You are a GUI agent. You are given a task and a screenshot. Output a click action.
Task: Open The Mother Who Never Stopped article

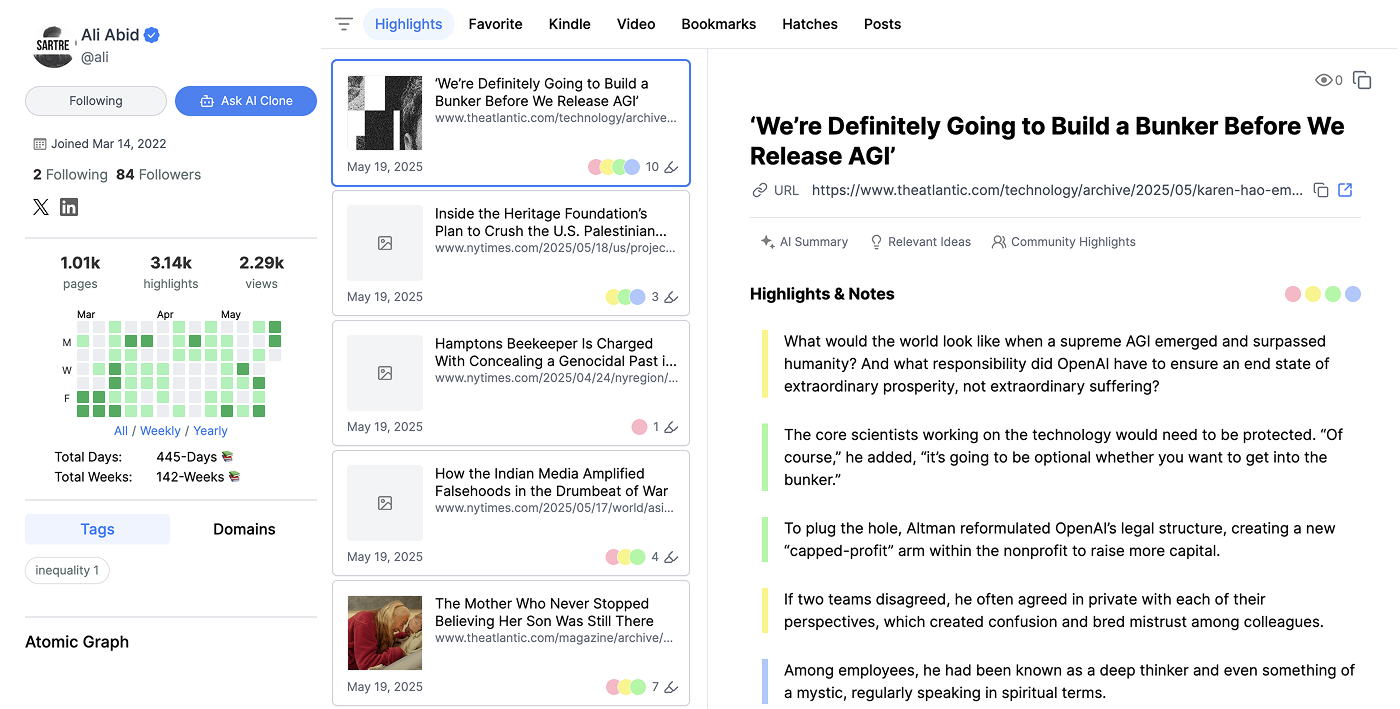pos(510,643)
